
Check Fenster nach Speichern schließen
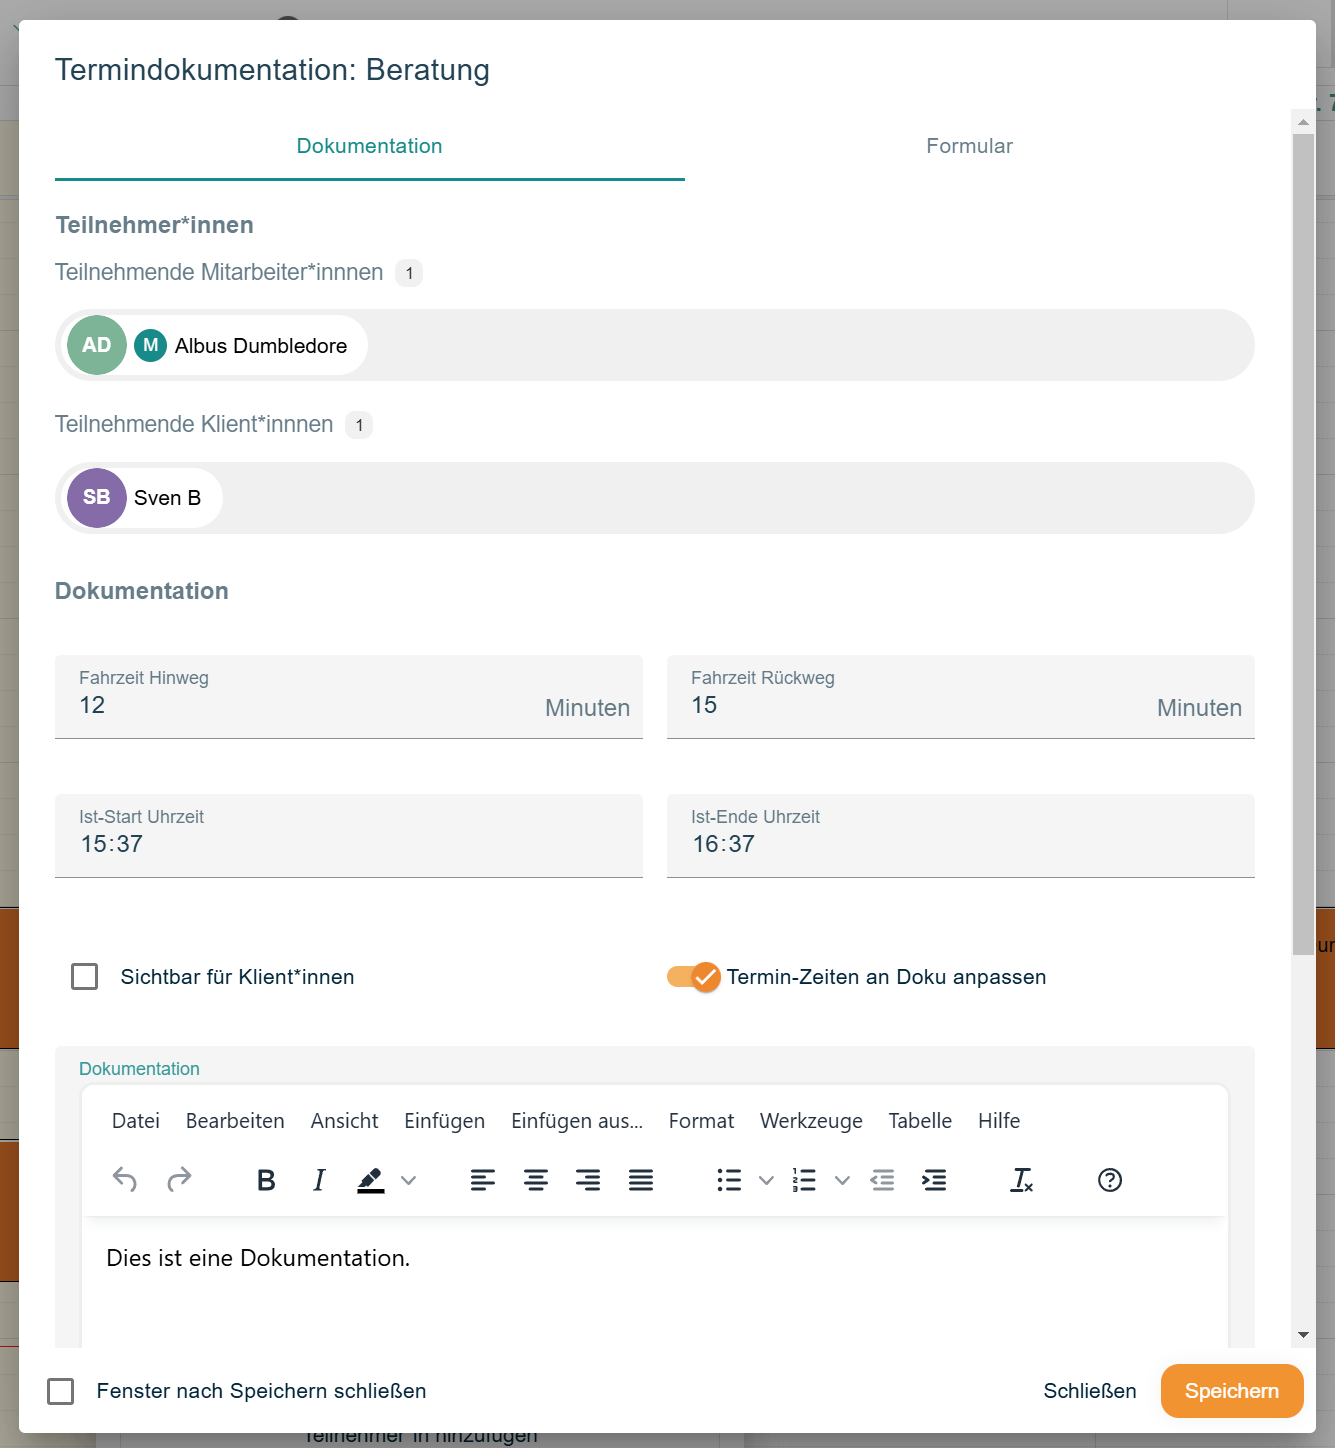click(x=61, y=1391)
